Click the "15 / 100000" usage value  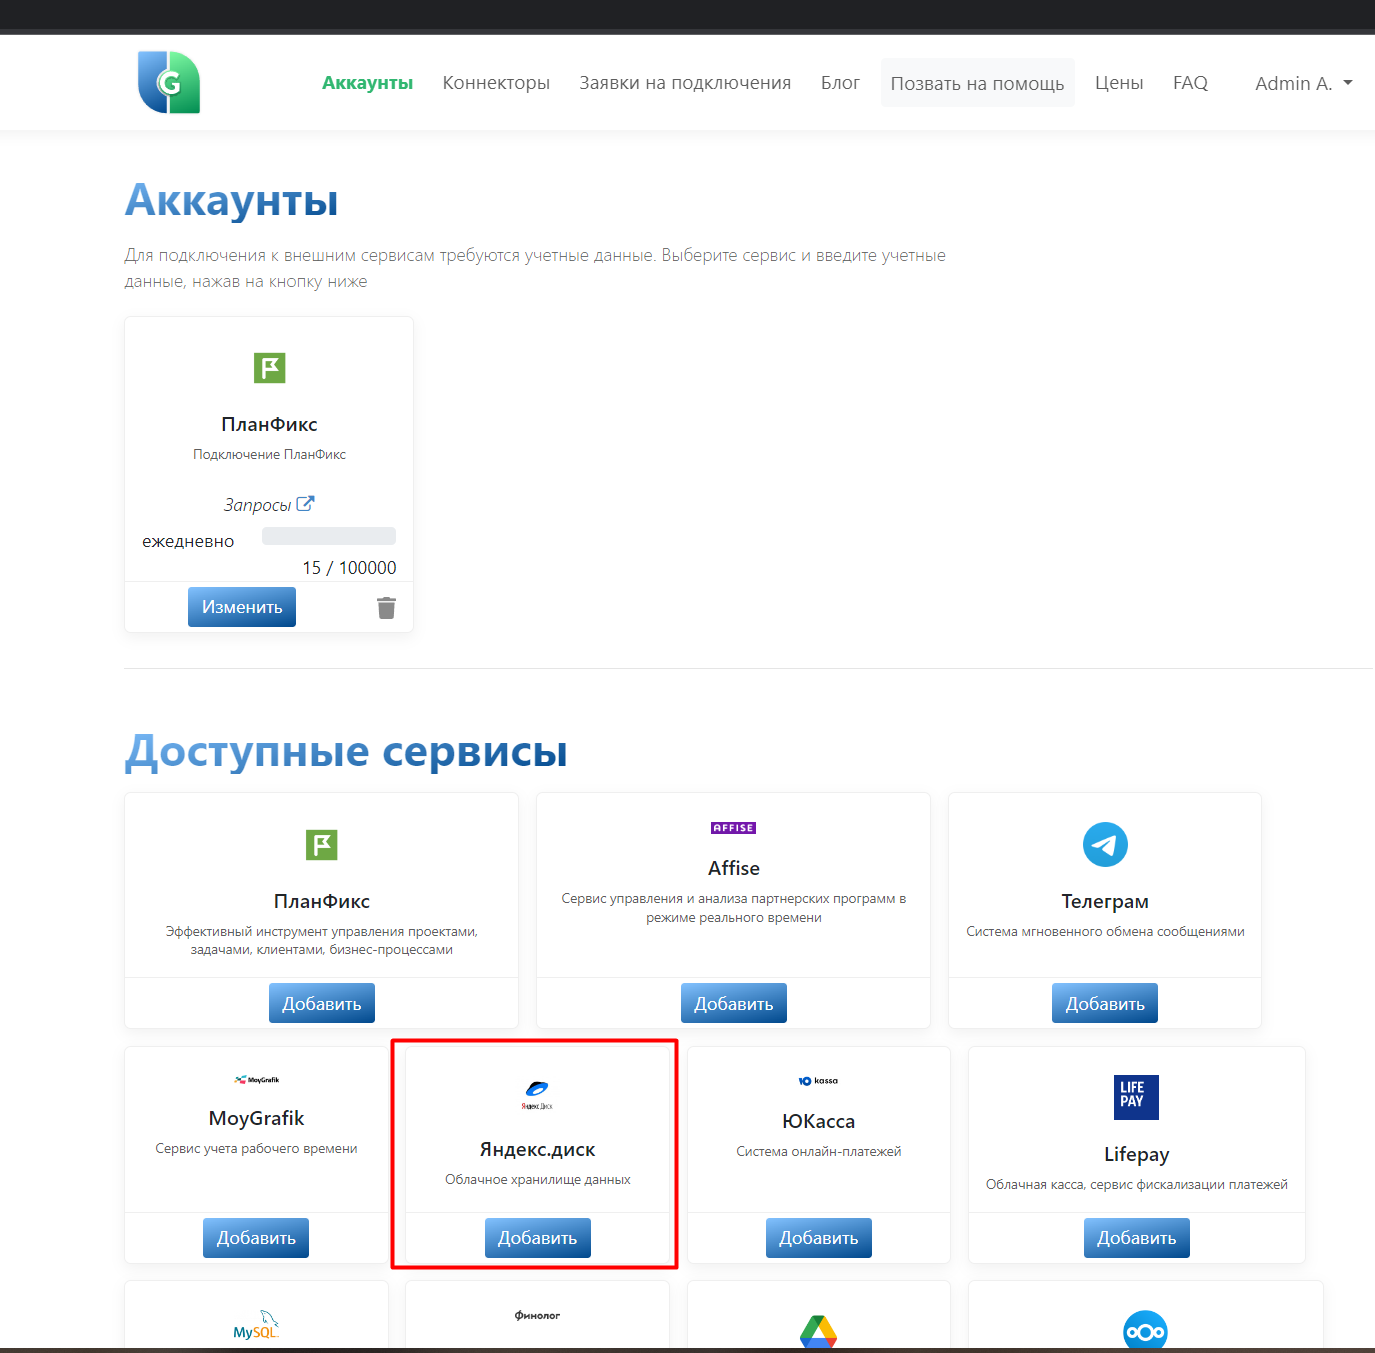349,568
